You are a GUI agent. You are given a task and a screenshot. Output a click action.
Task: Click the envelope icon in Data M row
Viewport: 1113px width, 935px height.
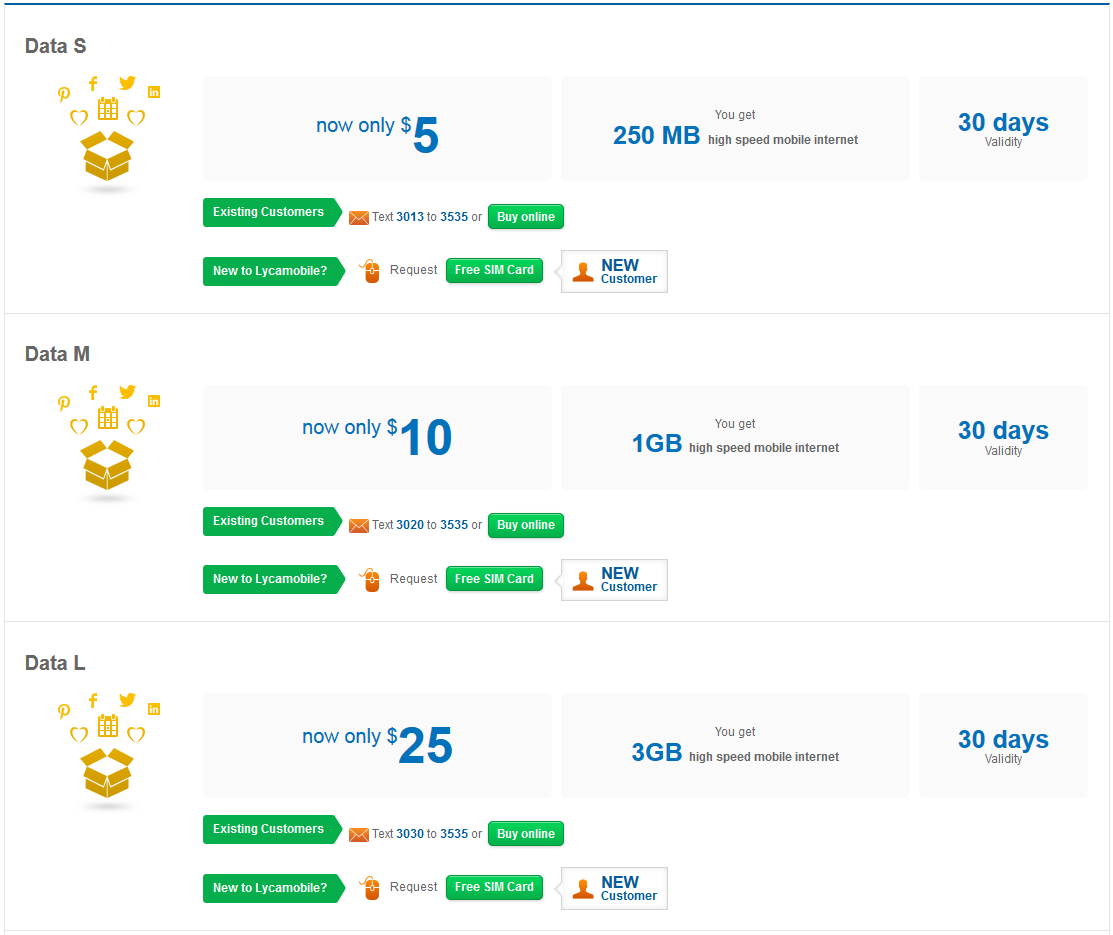point(358,525)
